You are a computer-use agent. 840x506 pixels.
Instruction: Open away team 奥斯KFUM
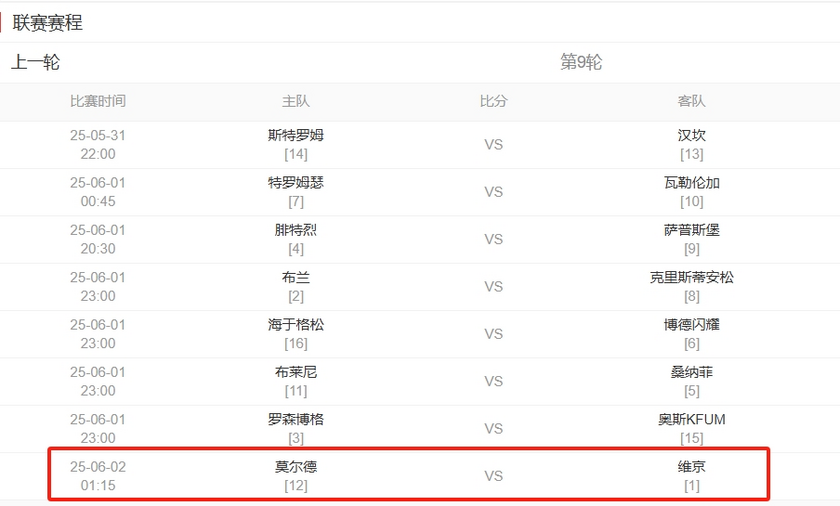pos(692,419)
